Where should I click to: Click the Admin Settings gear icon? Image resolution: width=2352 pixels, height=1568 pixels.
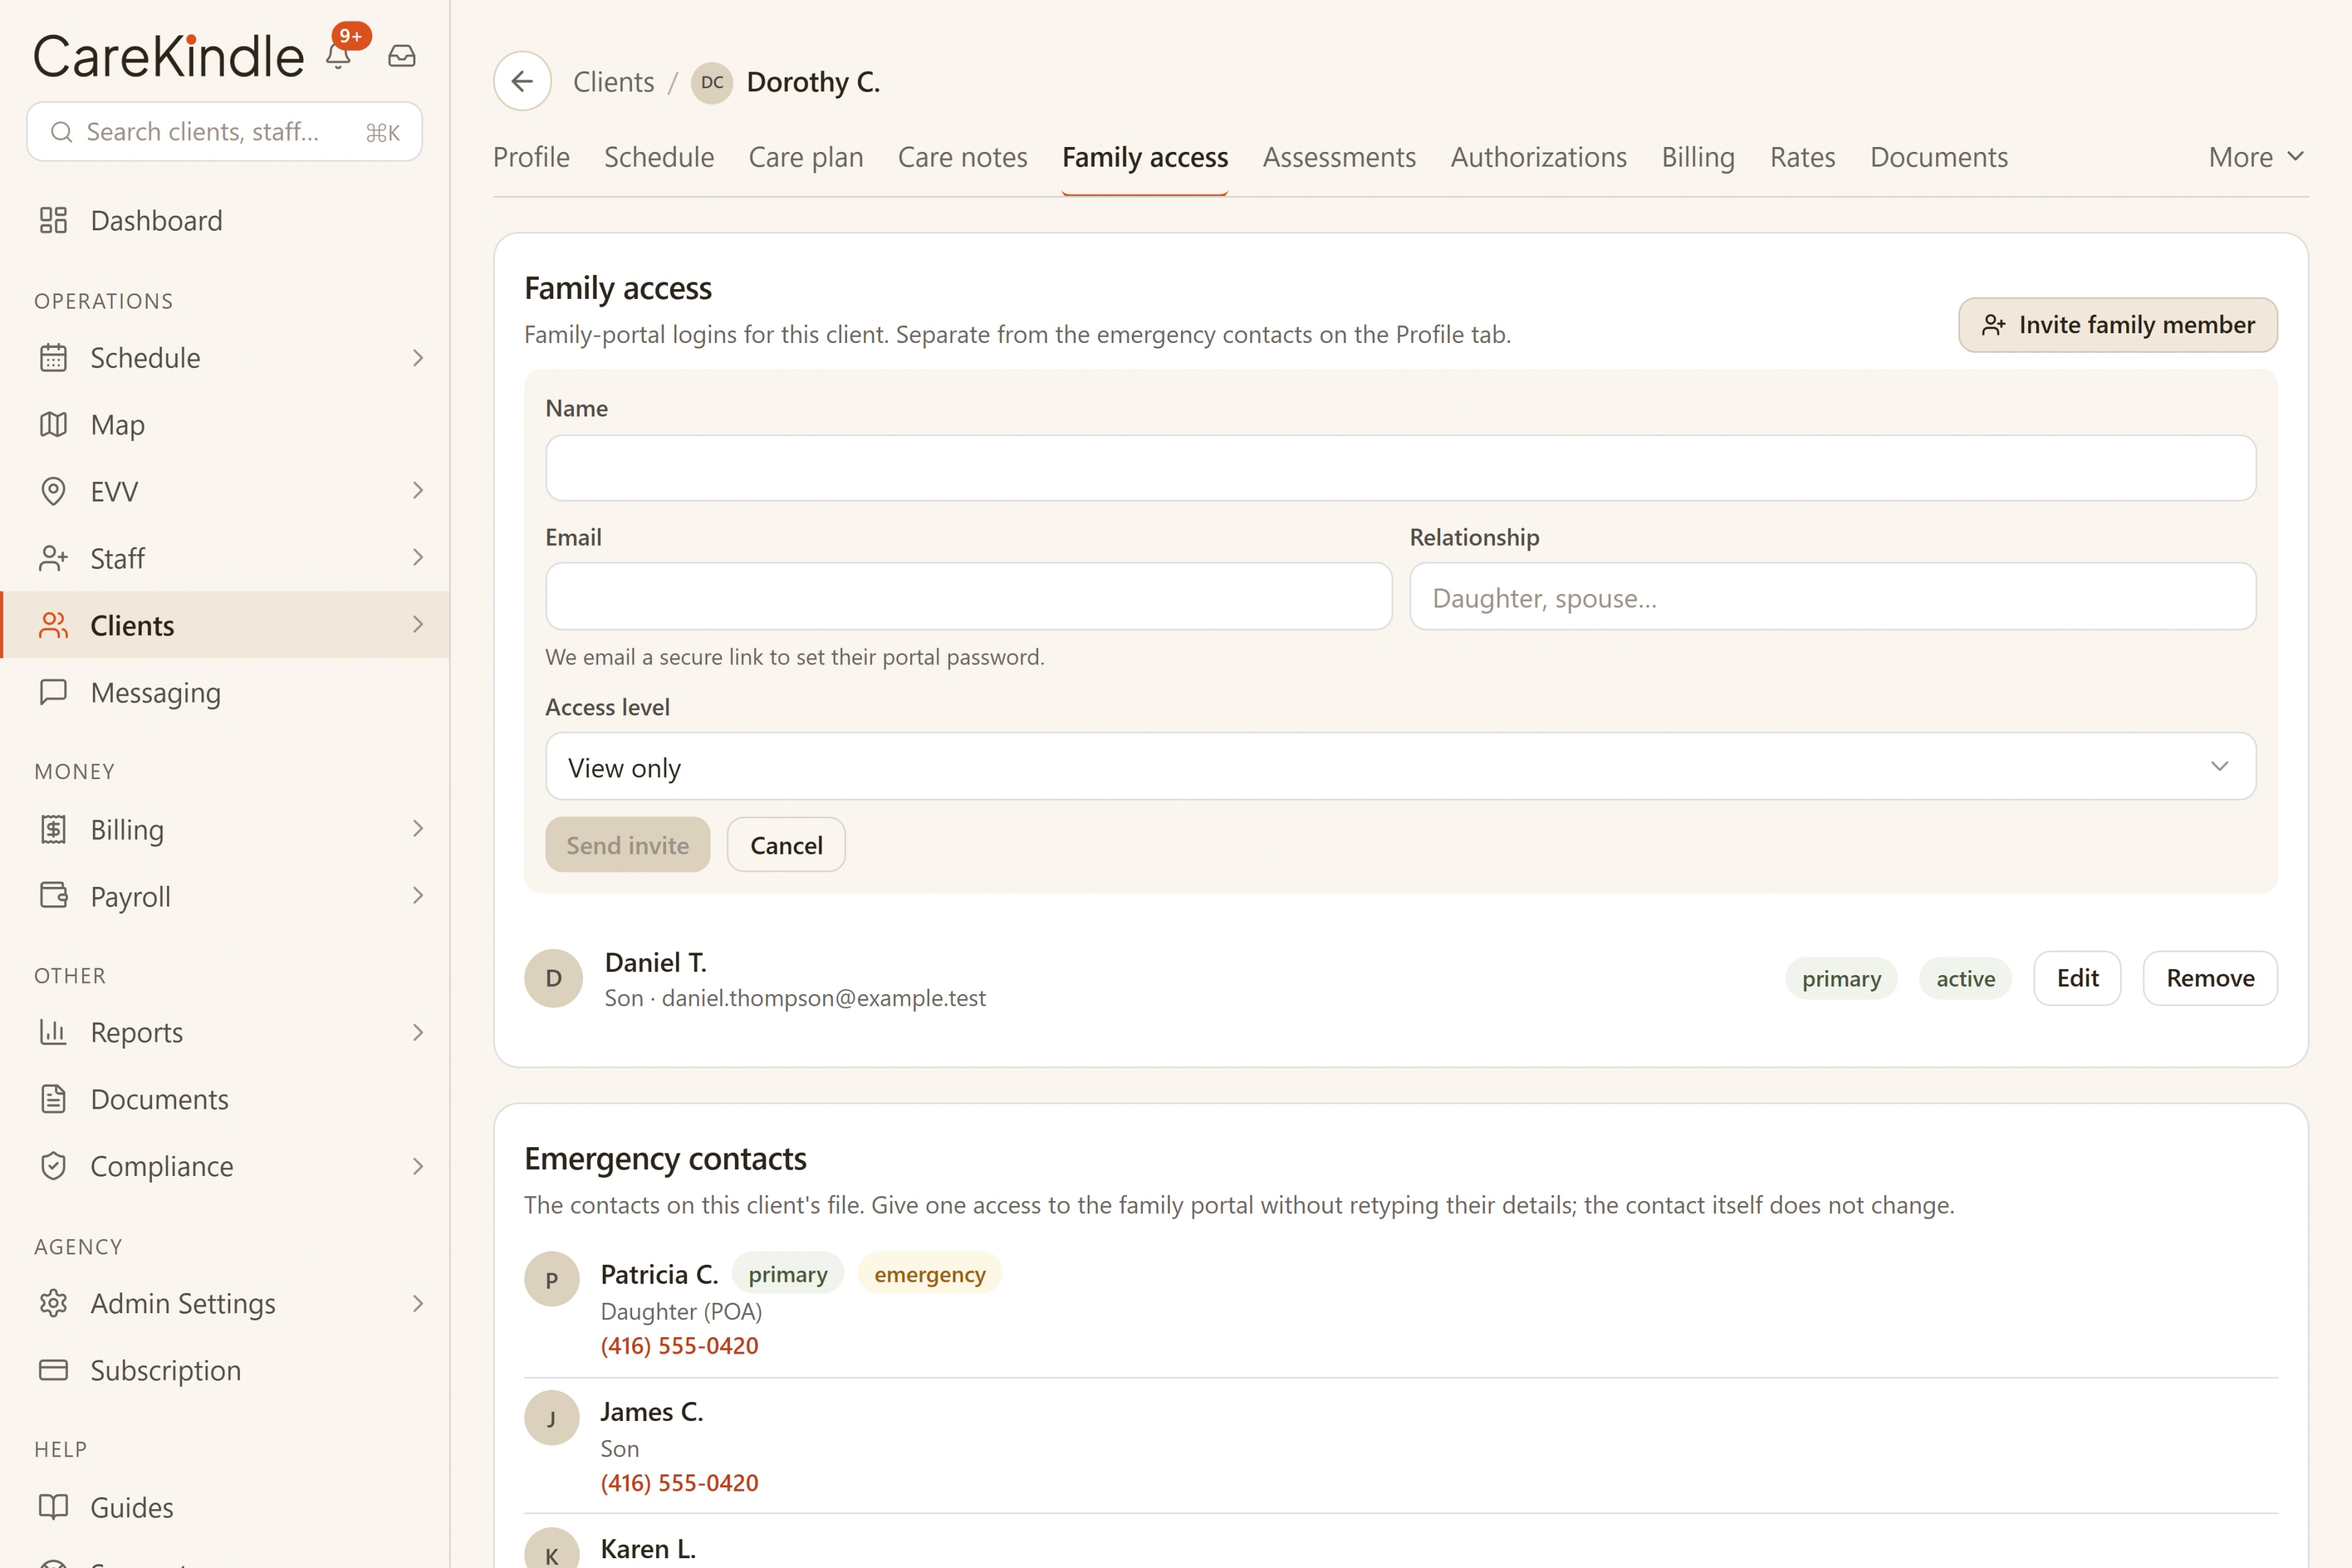[53, 1303]
